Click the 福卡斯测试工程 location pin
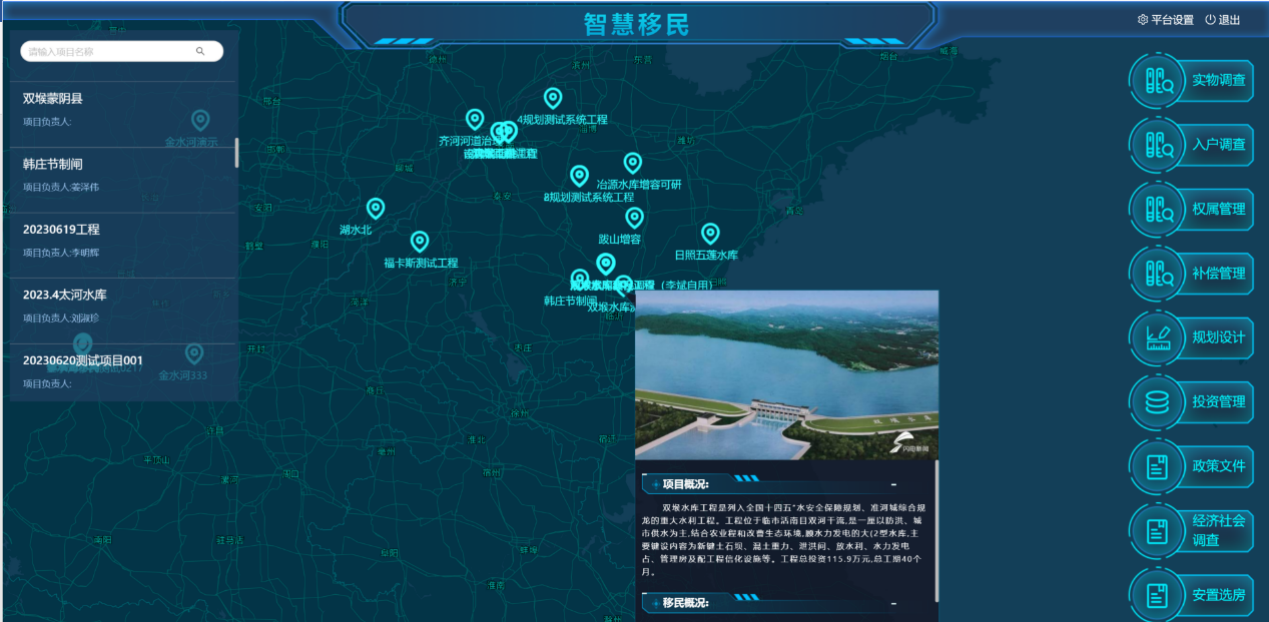 (420, 241)
